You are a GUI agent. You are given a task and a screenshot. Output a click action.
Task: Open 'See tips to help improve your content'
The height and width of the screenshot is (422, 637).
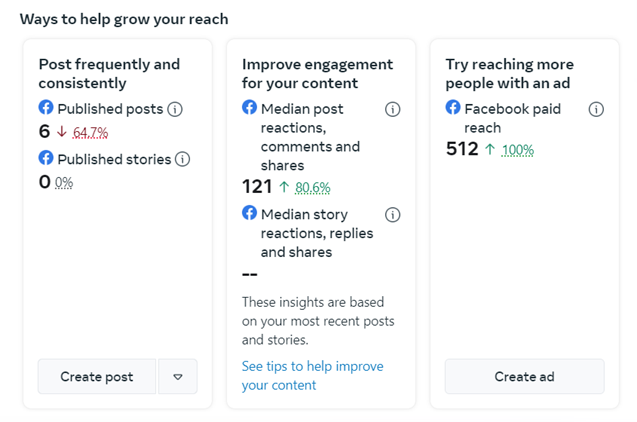tap(312, 375)
